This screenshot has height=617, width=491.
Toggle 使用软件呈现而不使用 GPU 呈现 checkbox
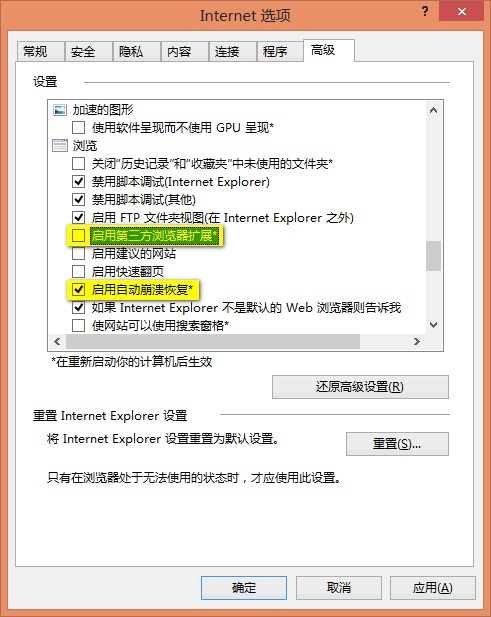[78, 127]
